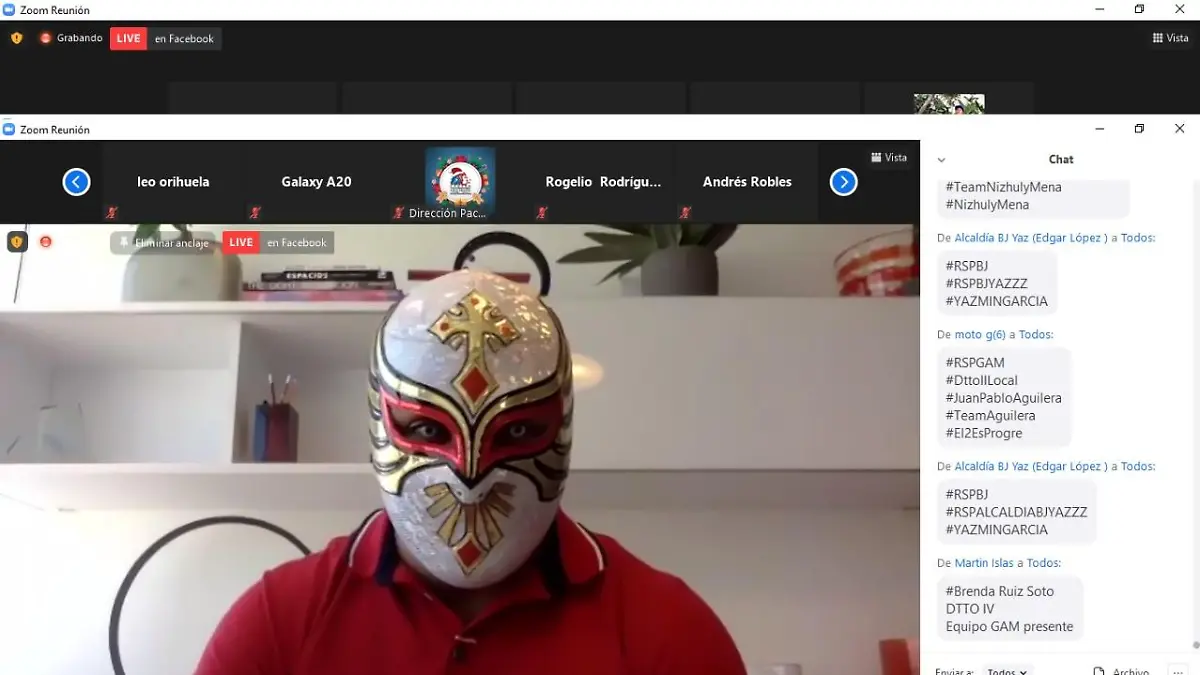The height and width of the screenshot is (675, 1200).
Task: Click muted mic icon on Andrés Robles tile
Action: pos(685,213)
